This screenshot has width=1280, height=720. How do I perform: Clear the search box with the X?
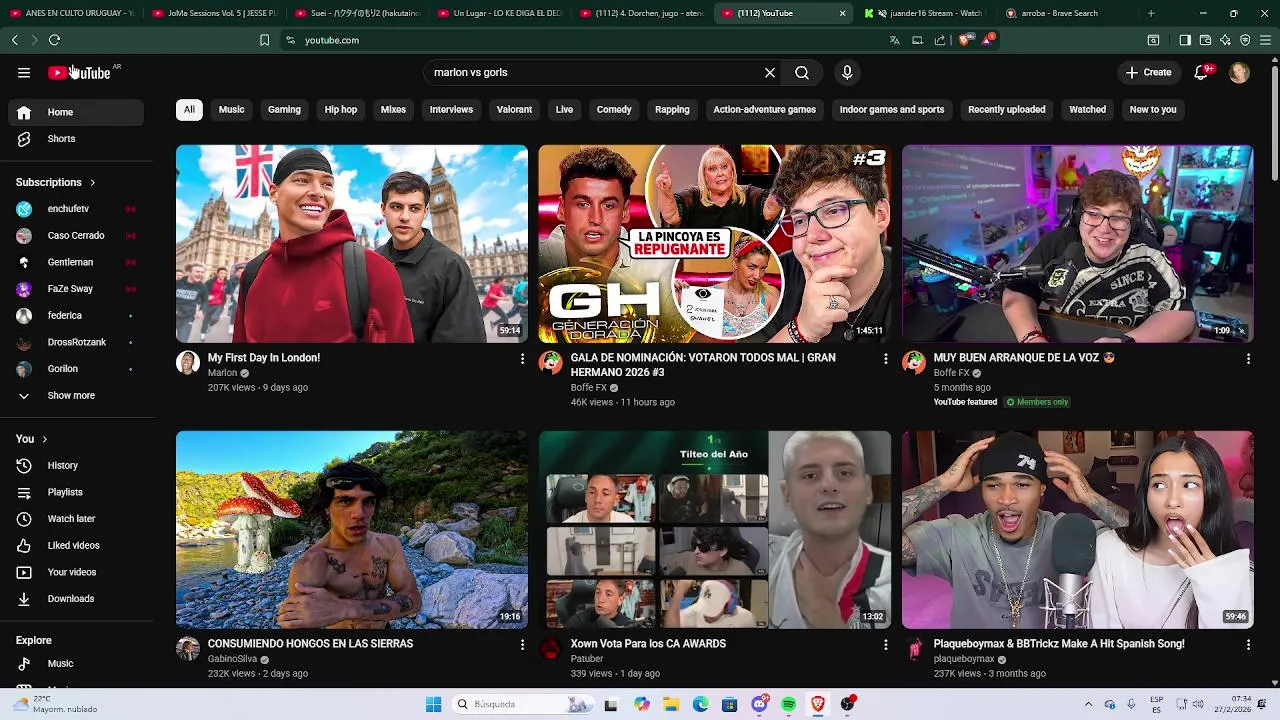click(770, 72)
